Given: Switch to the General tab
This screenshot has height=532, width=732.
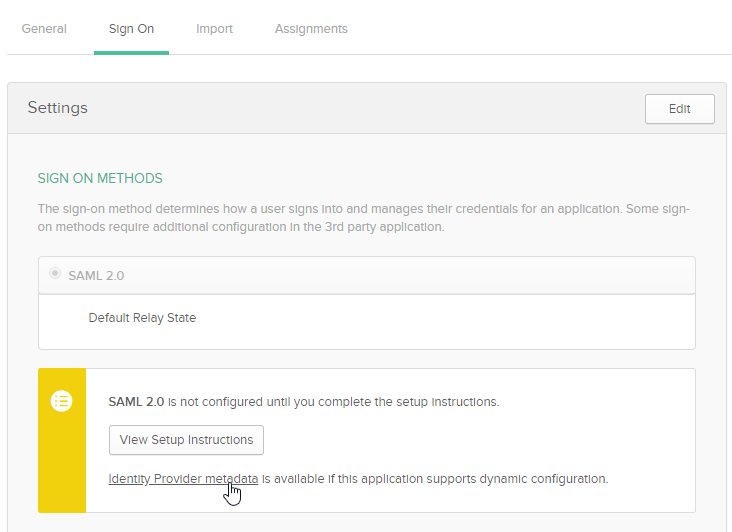Looking at the screenshot, I should [44, 29].
